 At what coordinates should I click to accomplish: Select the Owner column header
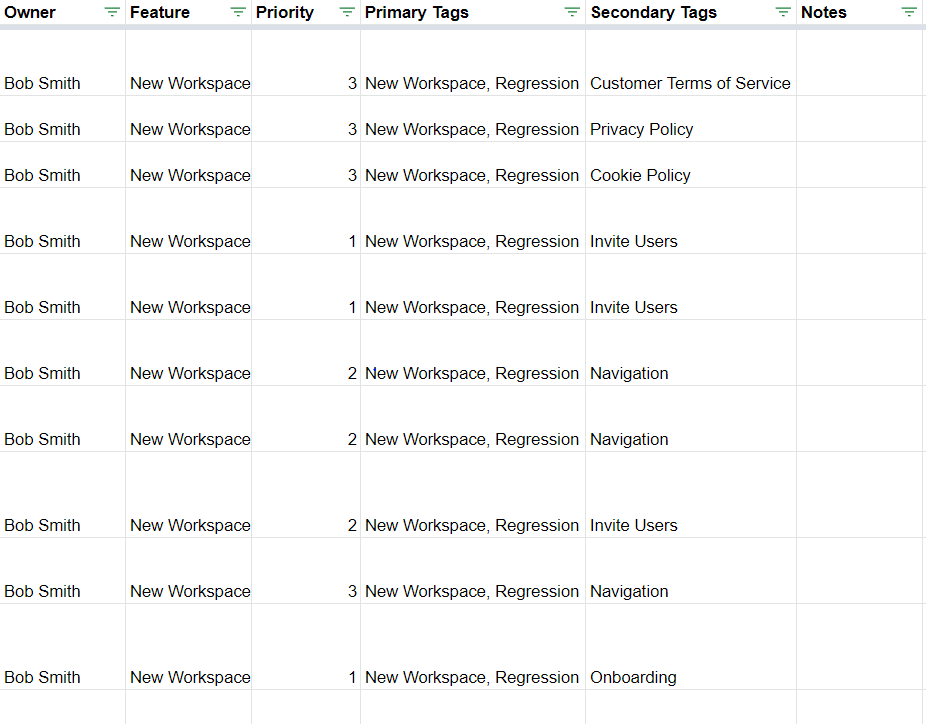[x=30, y=12]
